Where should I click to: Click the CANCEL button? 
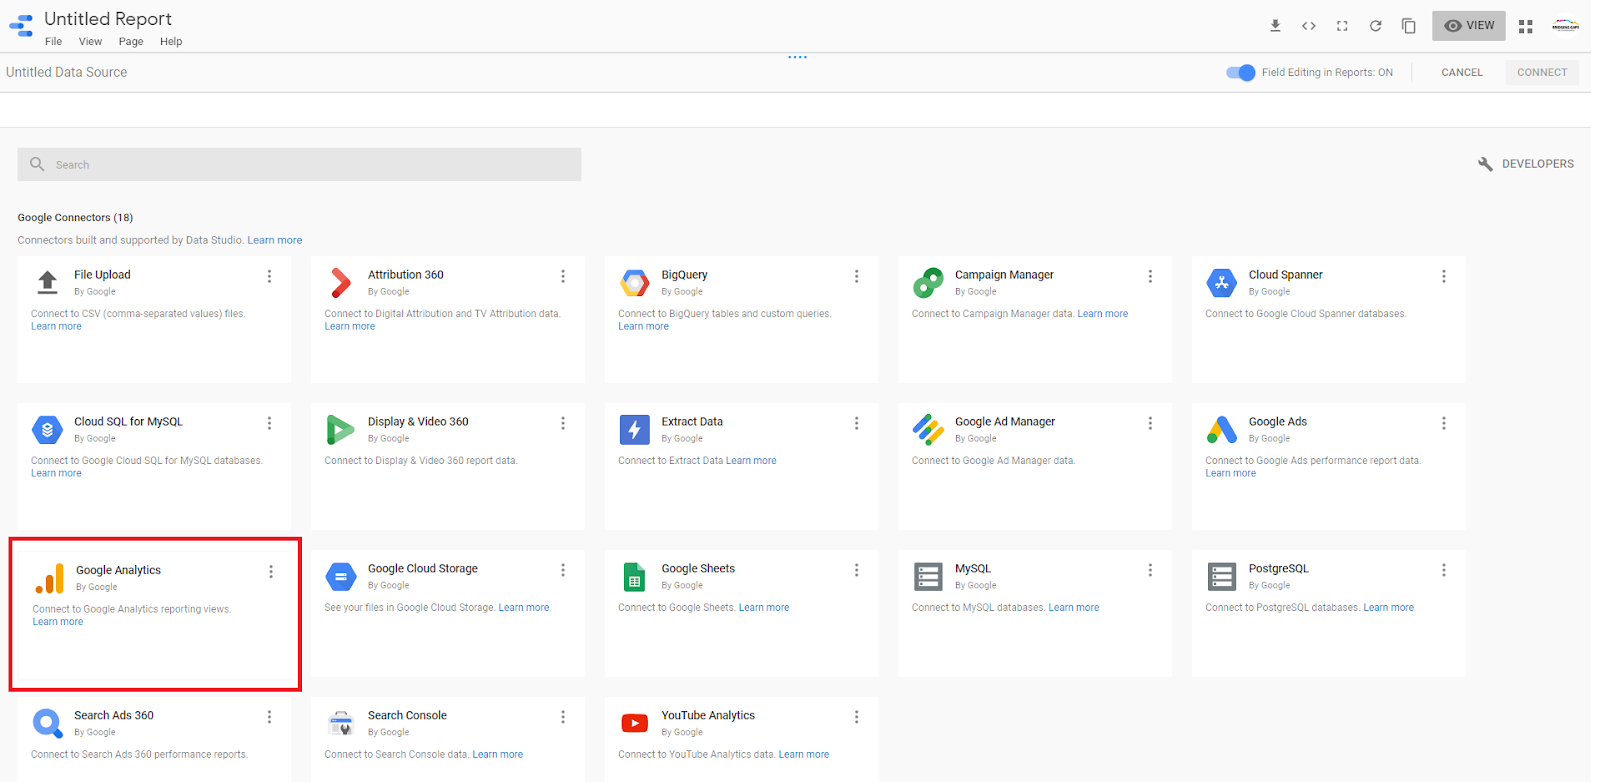coord(1462,73)
